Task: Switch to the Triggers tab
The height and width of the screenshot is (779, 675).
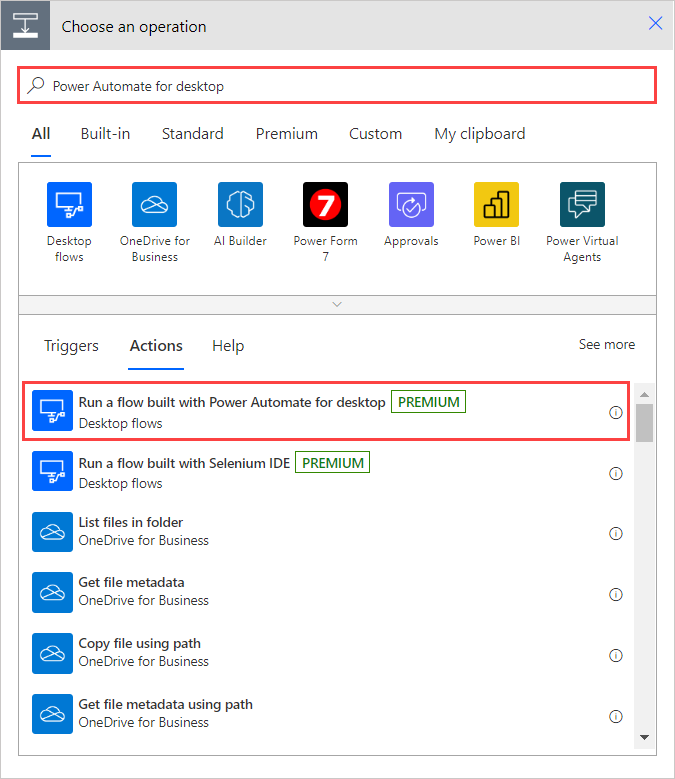Action: 71,346
